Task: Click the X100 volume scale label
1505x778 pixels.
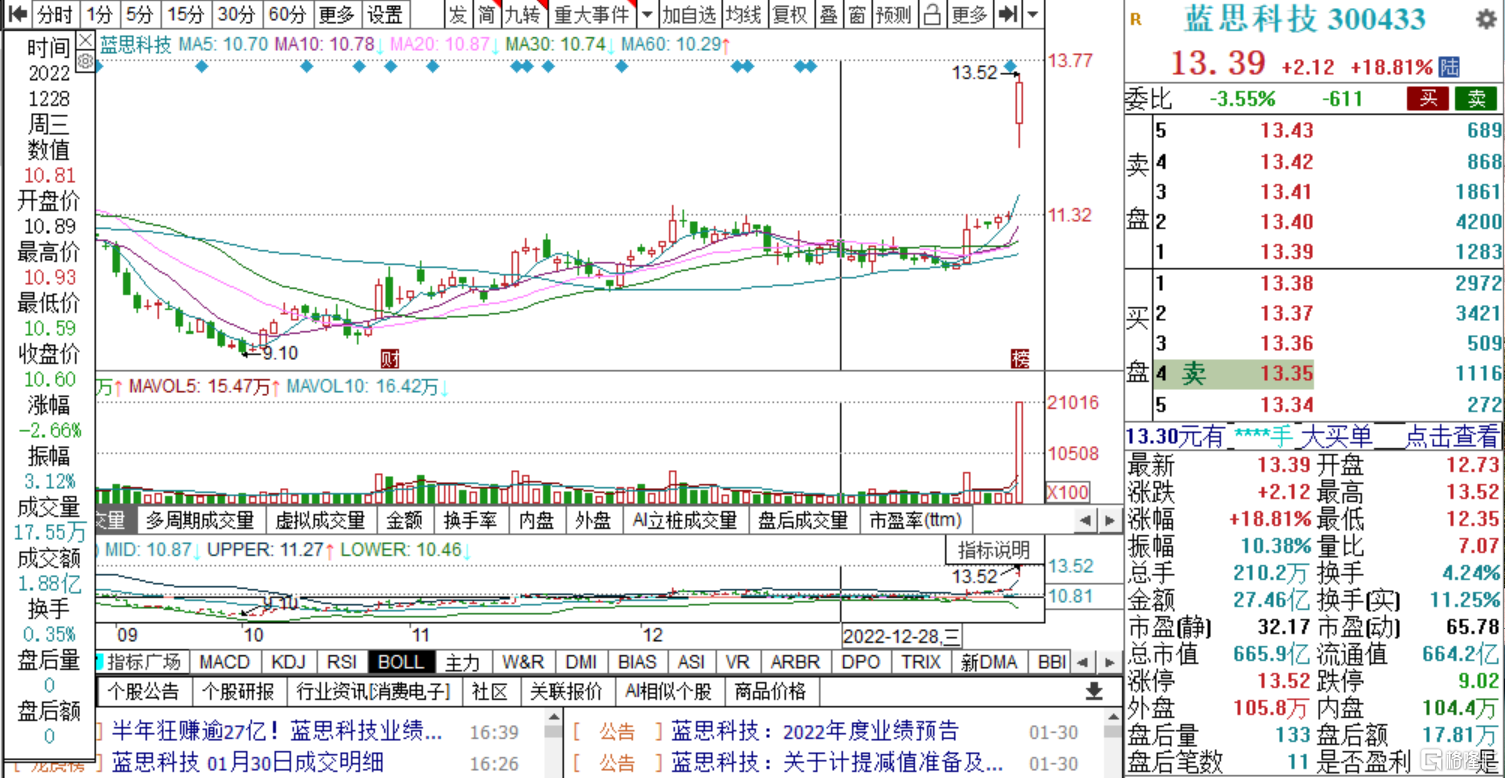Action: tap(1066, 493)
